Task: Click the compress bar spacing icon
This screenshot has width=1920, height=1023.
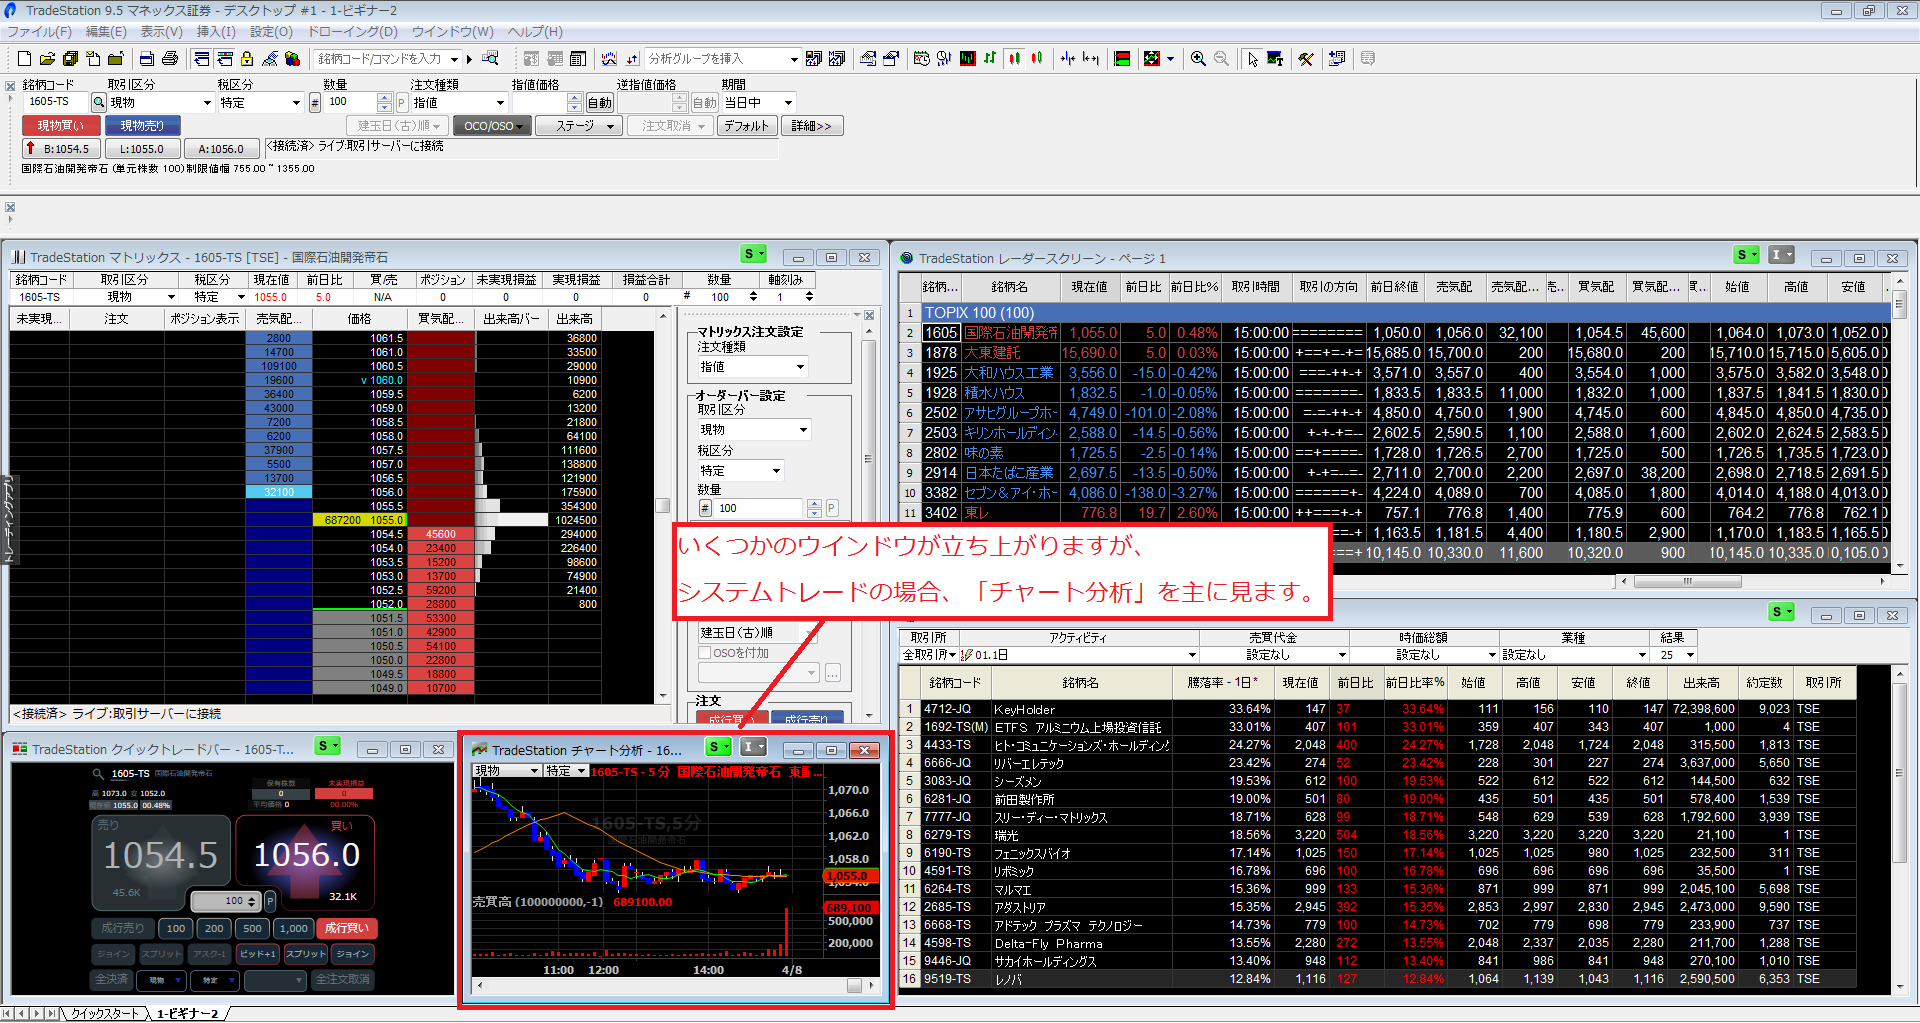Action: coord(1068,58)
